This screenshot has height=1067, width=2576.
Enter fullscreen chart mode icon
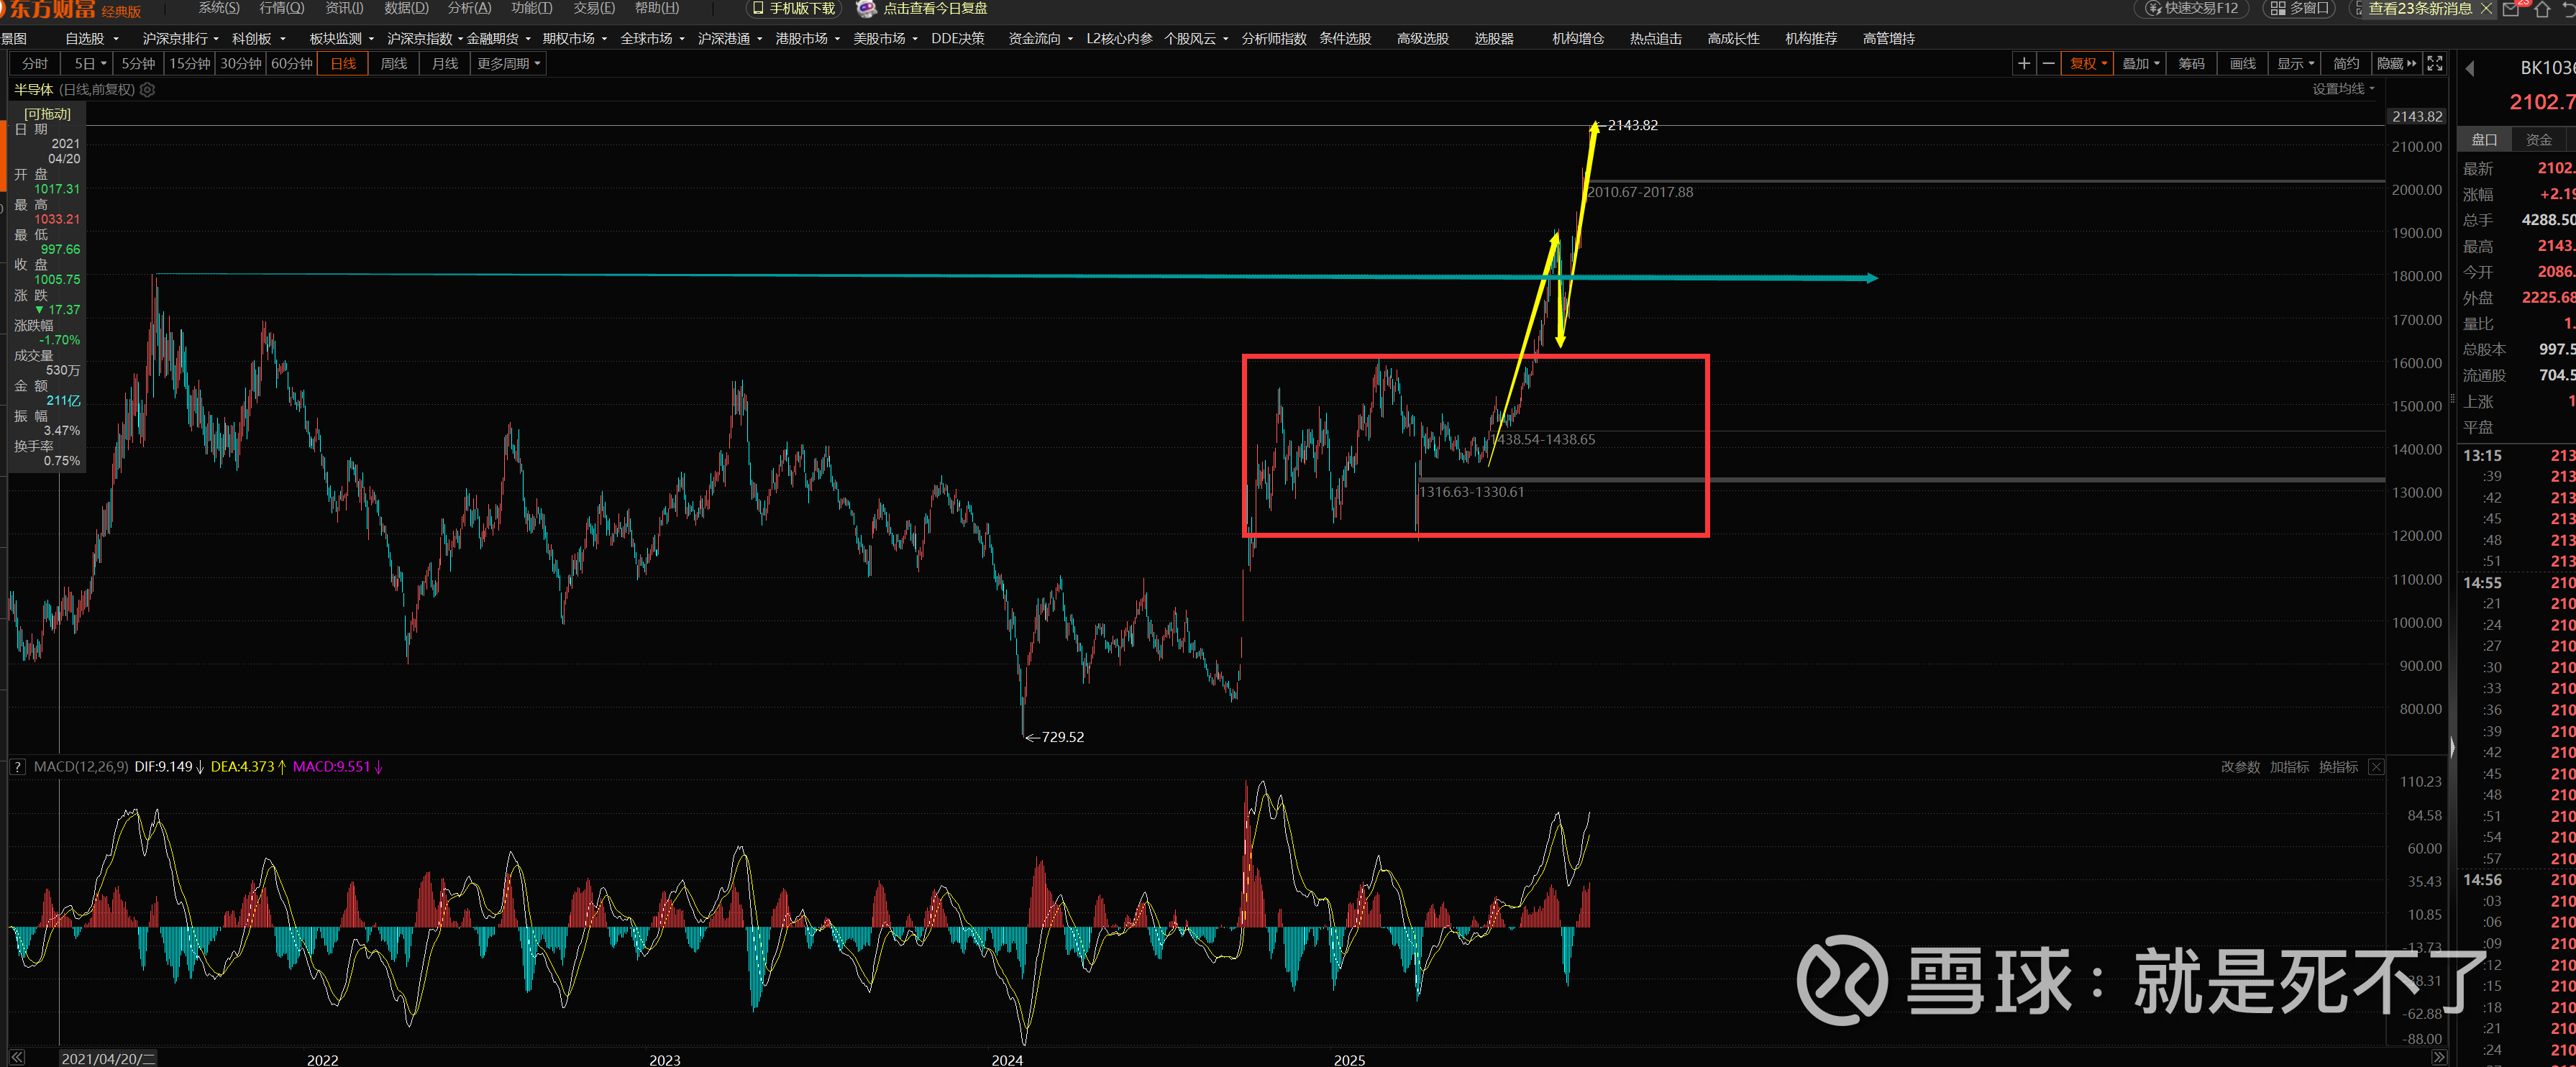coord(2435,64)
